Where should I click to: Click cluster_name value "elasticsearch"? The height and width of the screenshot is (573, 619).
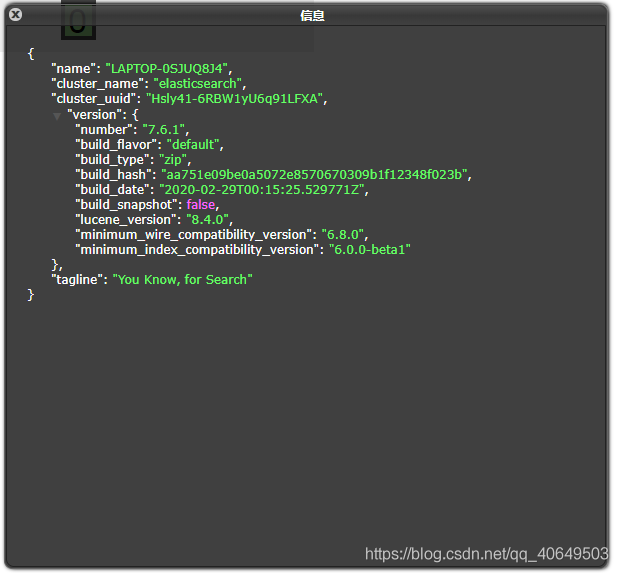click(197, 84)
